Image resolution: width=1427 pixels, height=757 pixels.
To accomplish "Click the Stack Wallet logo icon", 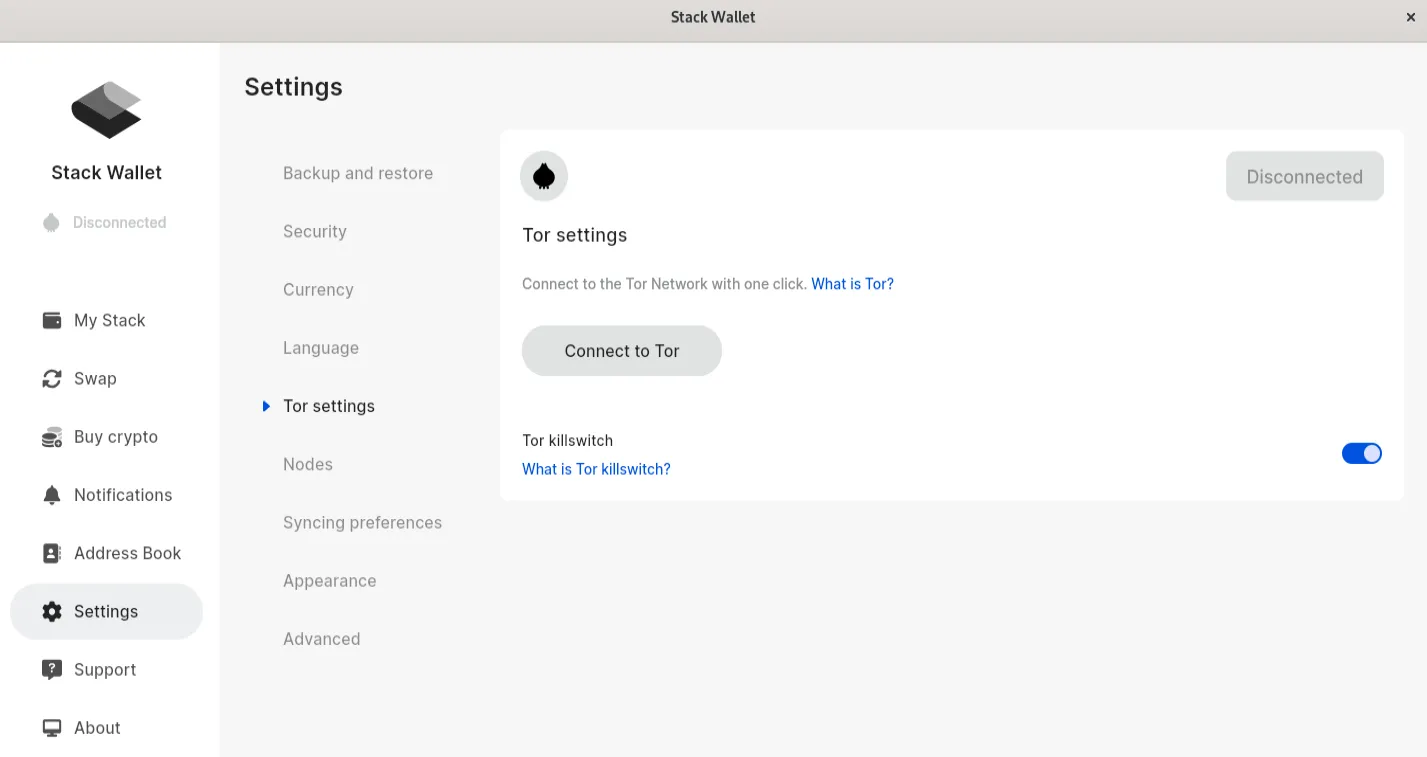I will tap(106, 110).
